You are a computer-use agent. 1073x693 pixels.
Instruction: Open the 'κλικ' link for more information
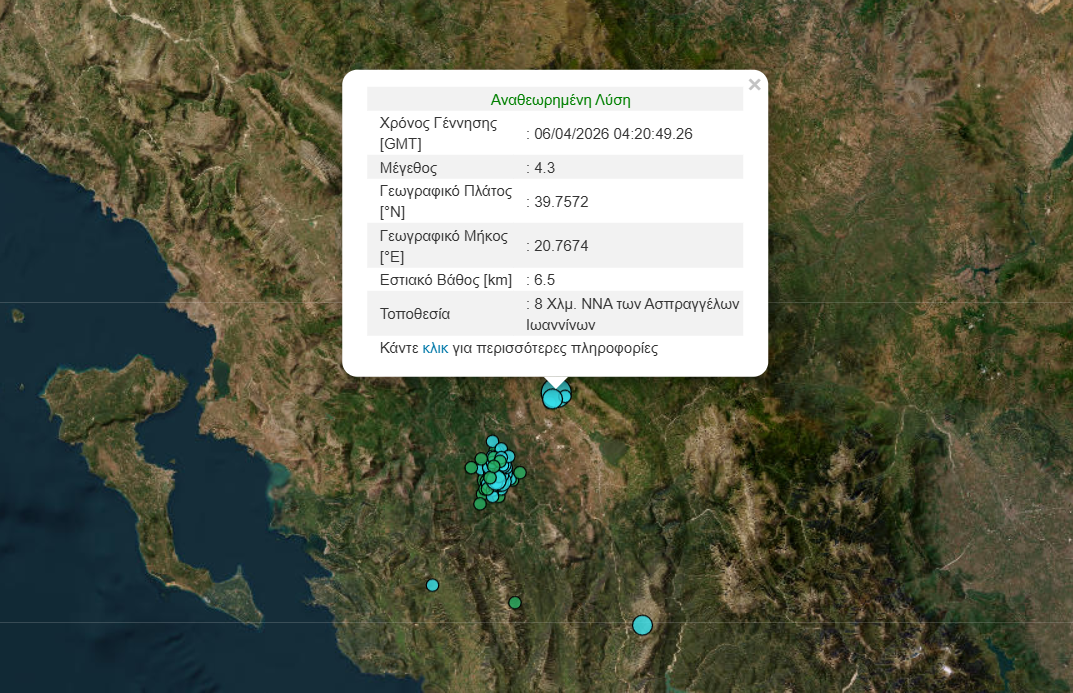435,348
